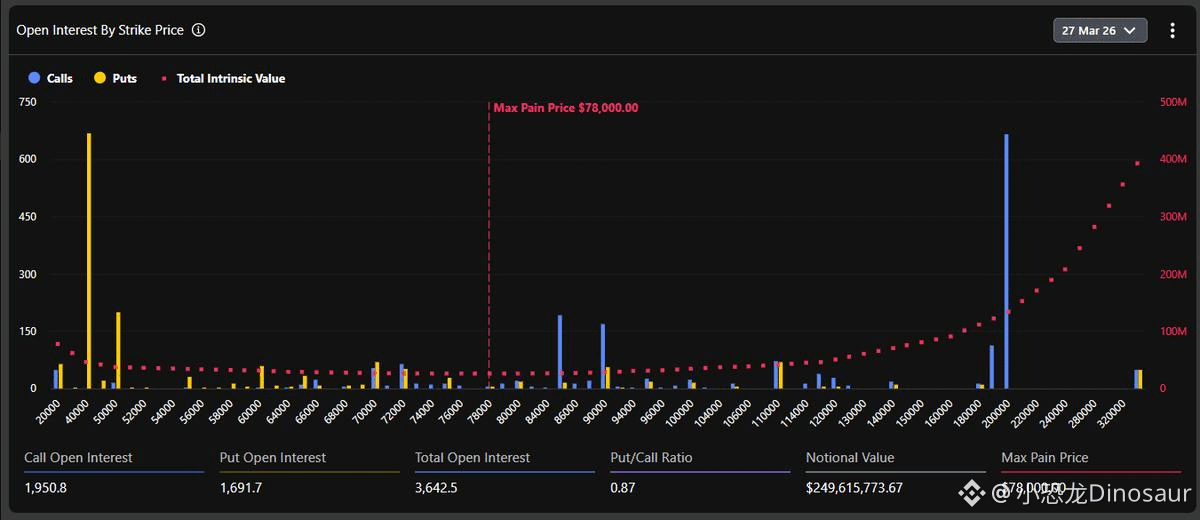Select the Total Open Interest label
Screen dimensions: 1200x520
[x=474, y=458]
